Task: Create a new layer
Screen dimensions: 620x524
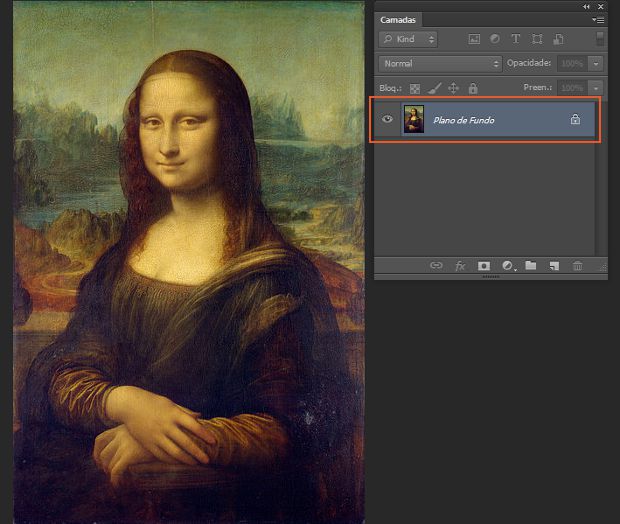Action: tap(554, 266)
